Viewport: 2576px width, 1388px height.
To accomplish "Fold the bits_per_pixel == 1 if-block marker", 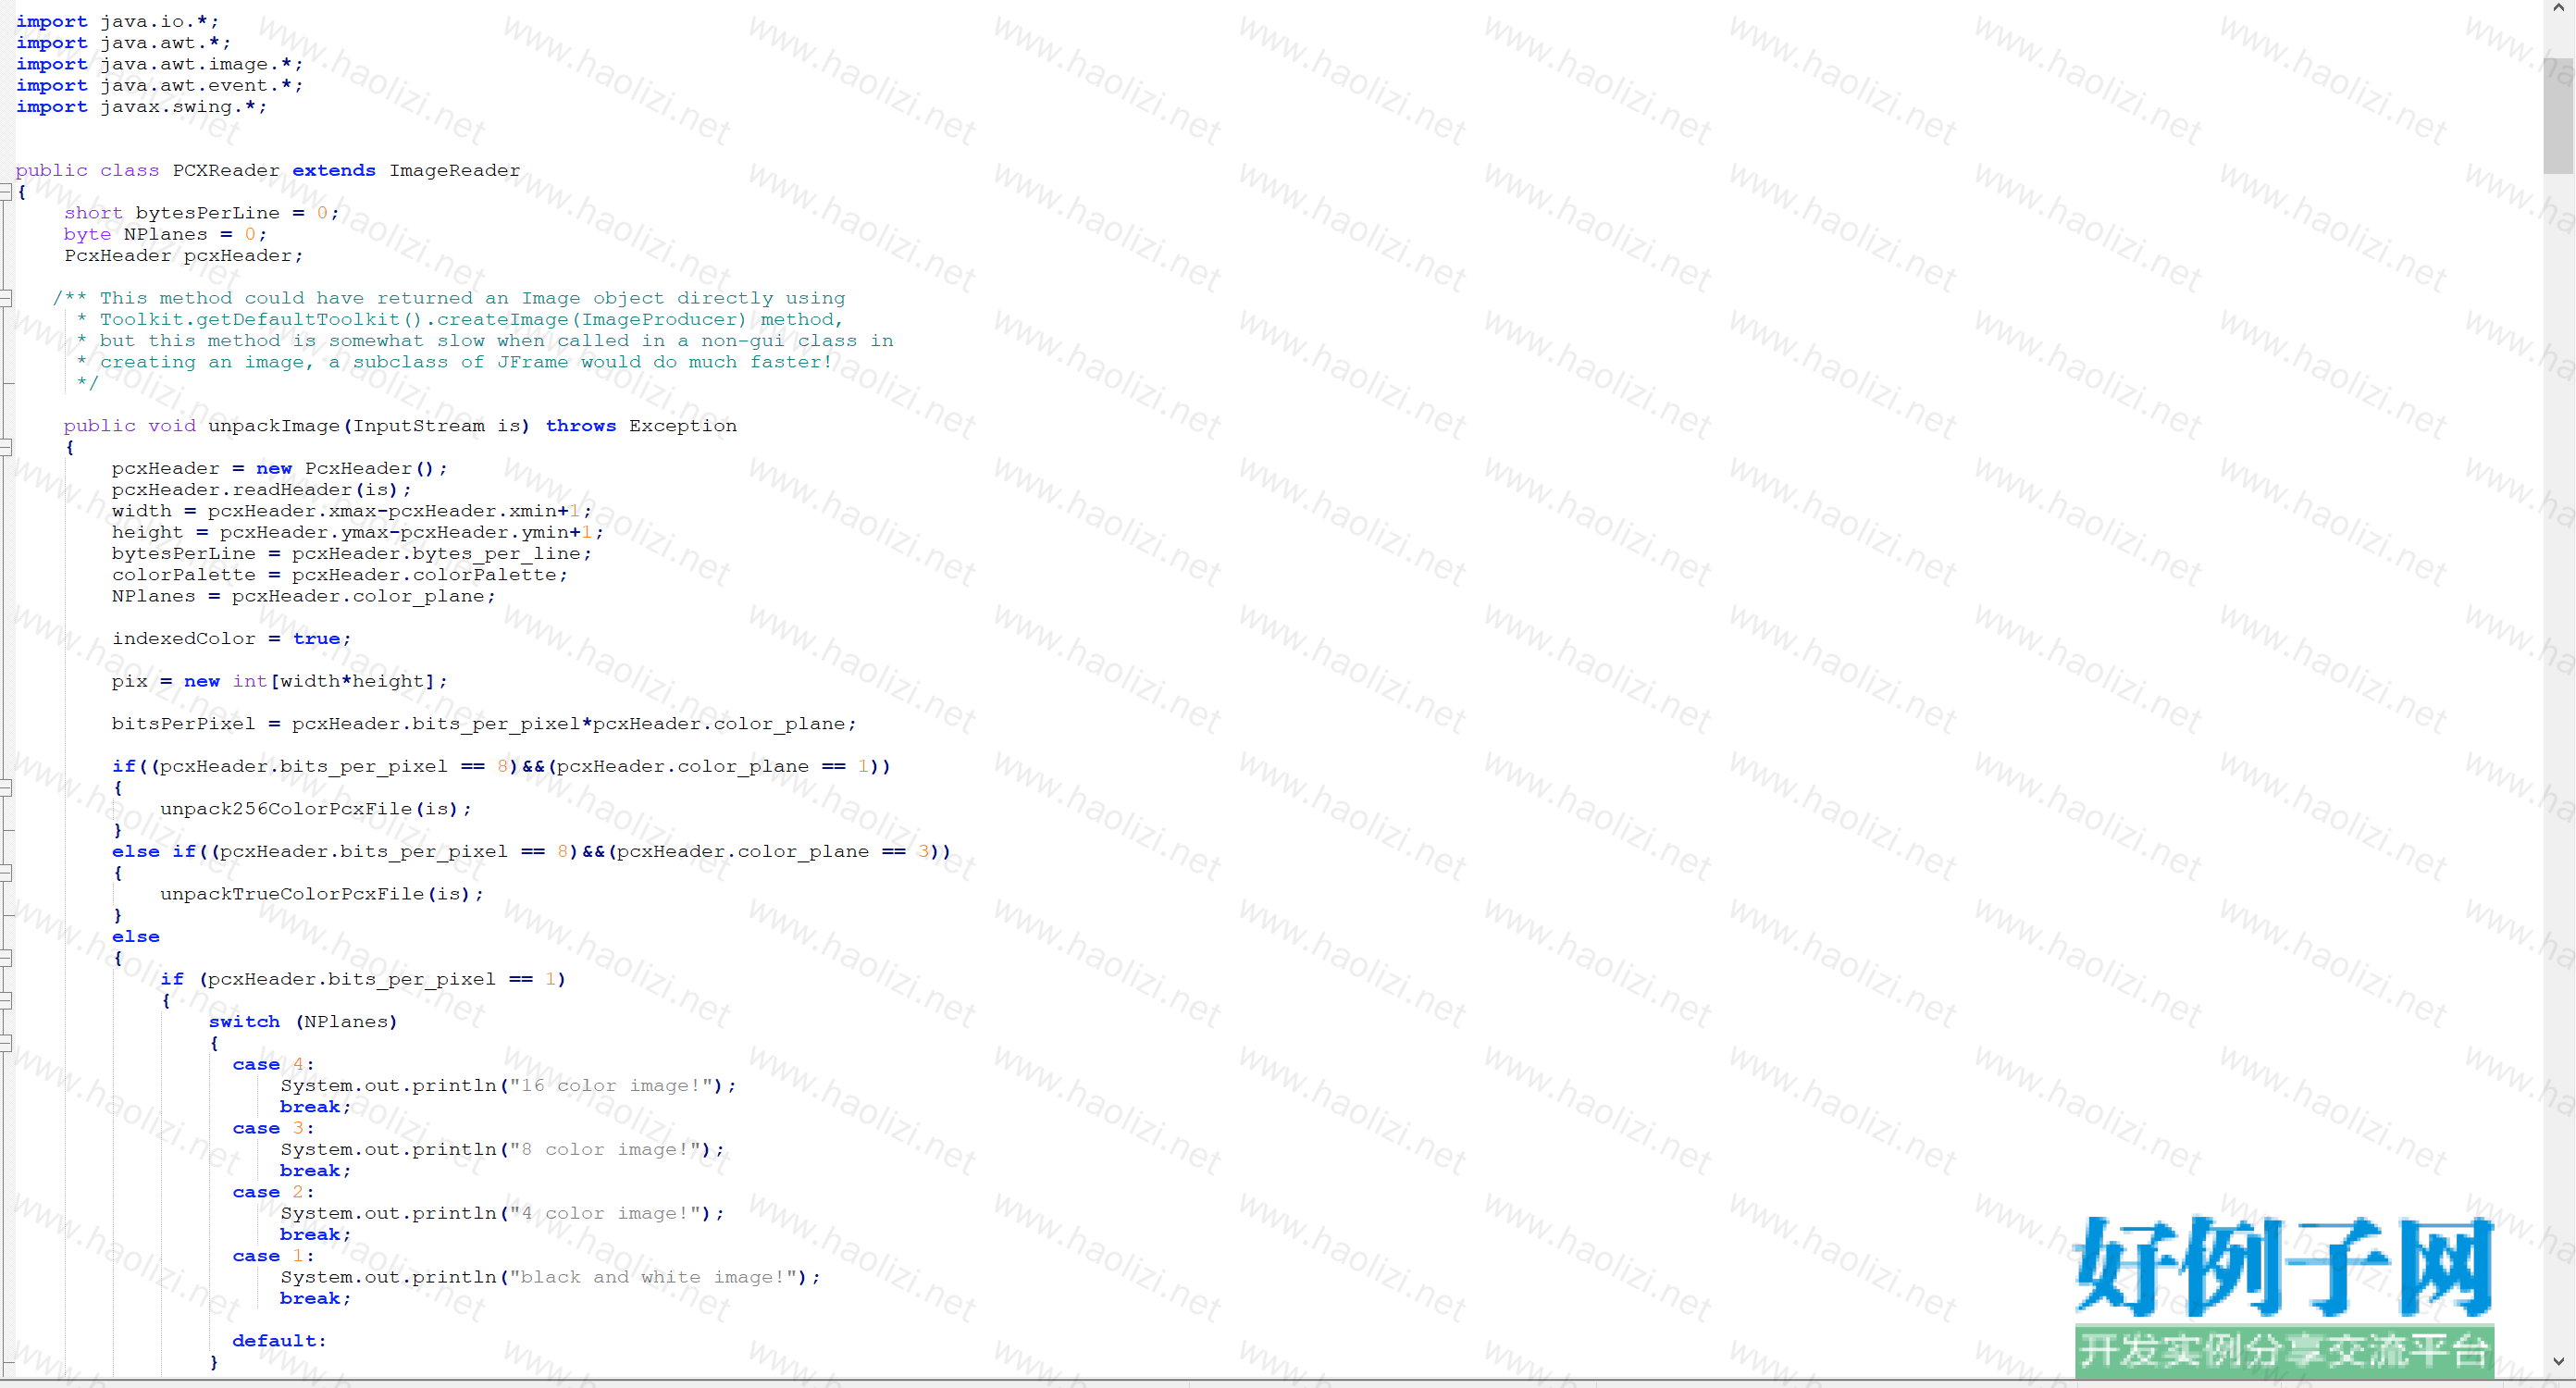I will tap(5, 1000).
